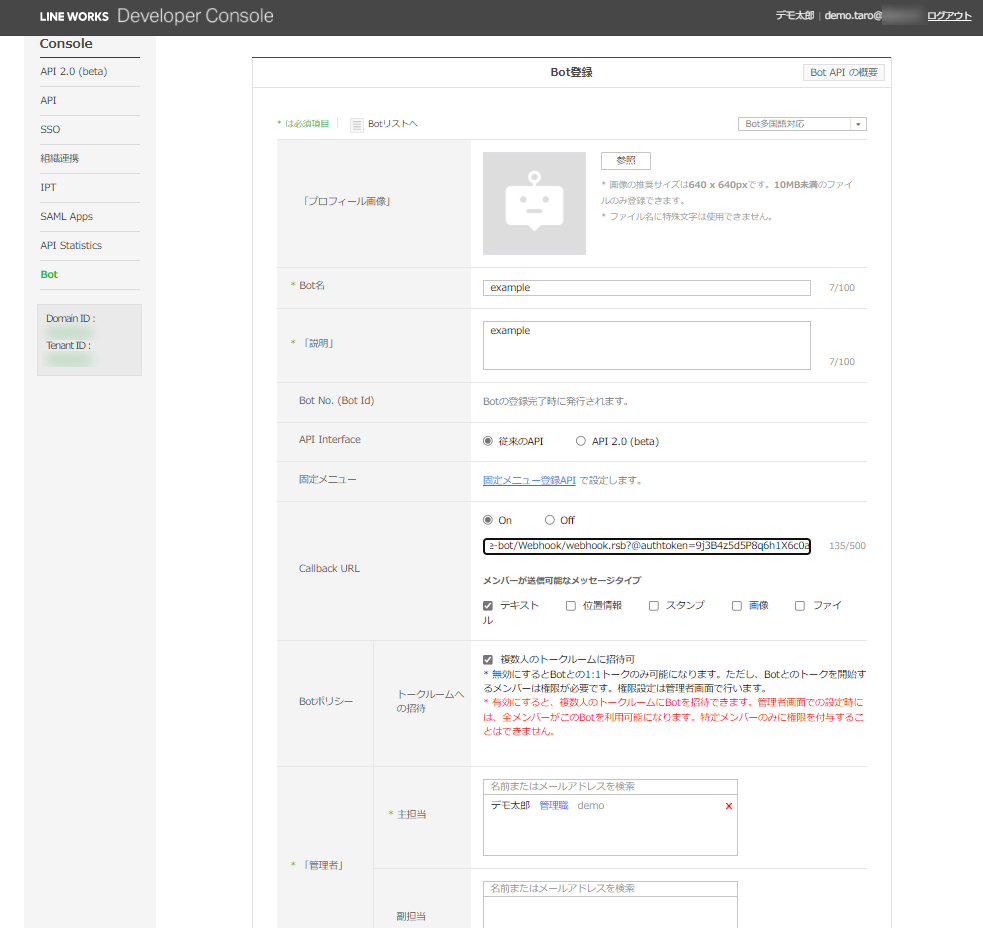Click the Callback URL input field
The width and height of the screenshot is (983, 928).
tap(646, 546)
